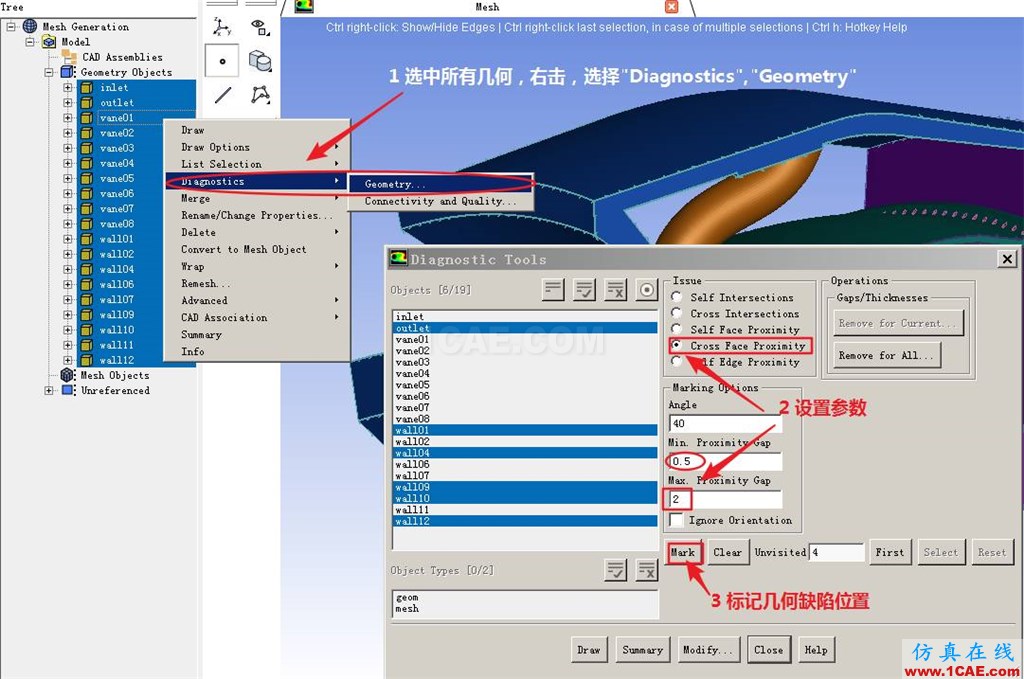Image resolution: width=1024 pixels, height=679 pixels.
Task: Click the circular pick icon above Objects
Action: [647, 289]
